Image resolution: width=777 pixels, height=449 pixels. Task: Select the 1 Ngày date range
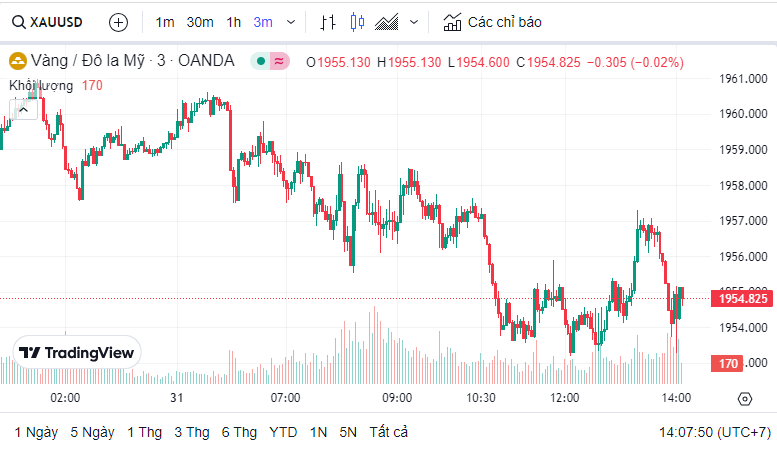36,432
